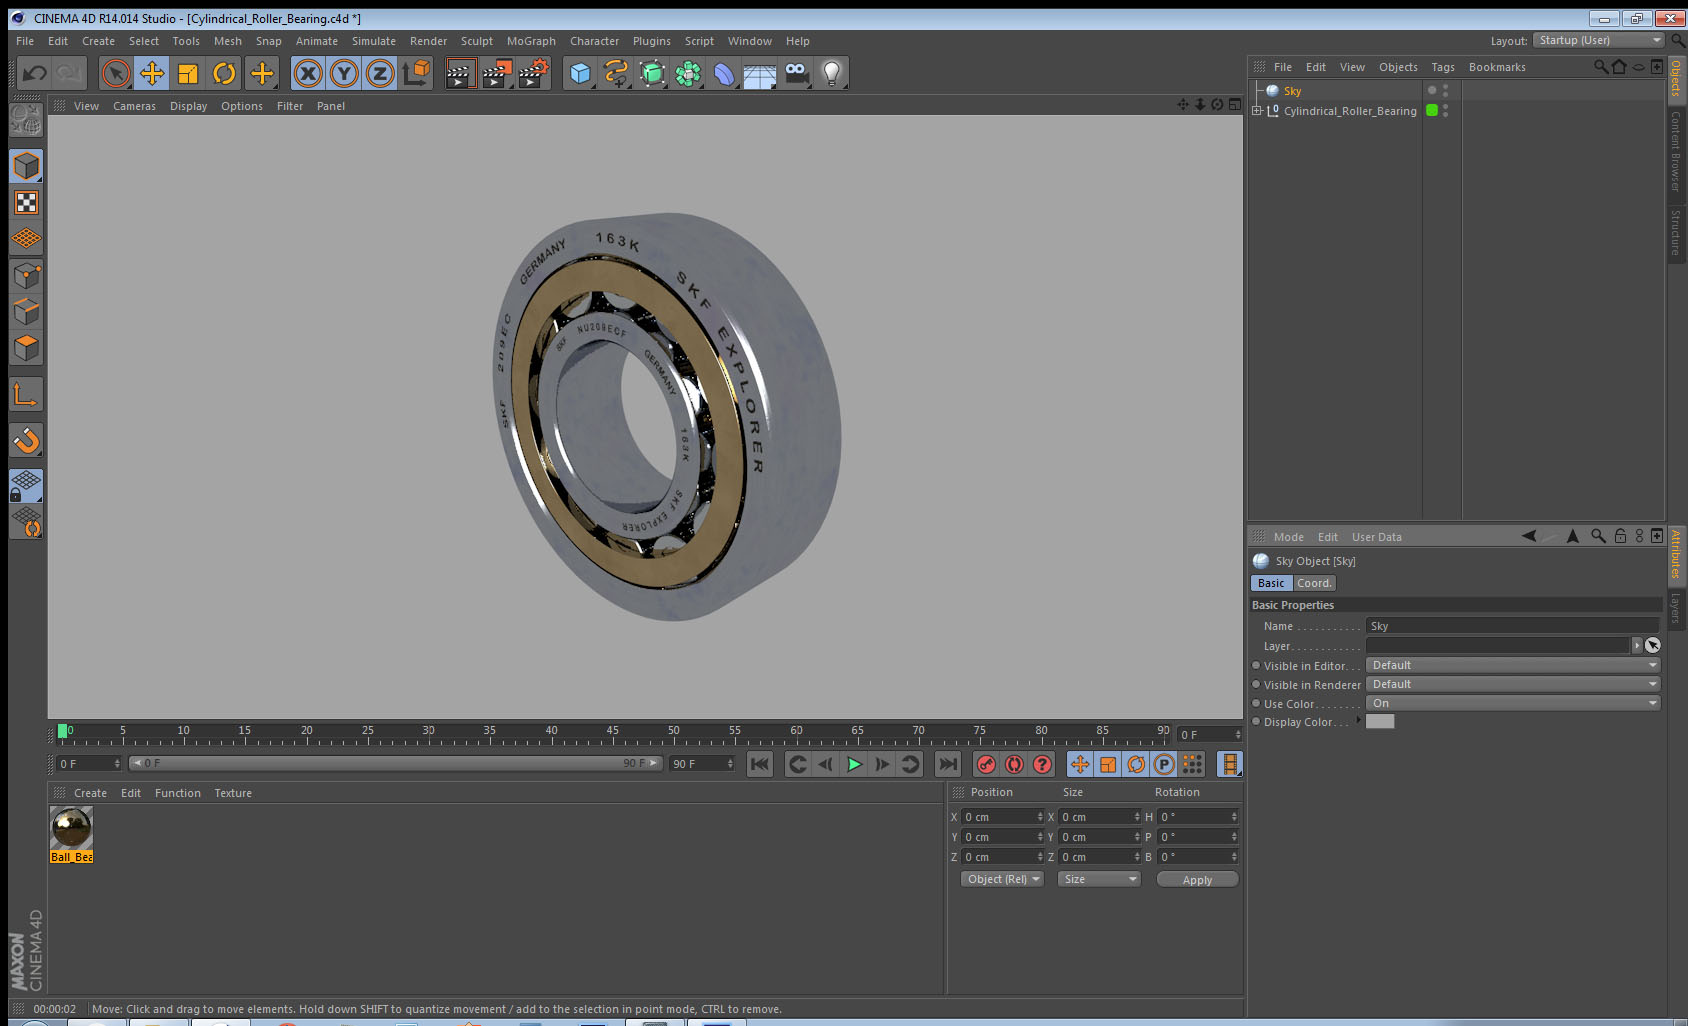Toggle Autokeying button
Screen dimensions: 1688x1026
click(x=1014, y=764)
